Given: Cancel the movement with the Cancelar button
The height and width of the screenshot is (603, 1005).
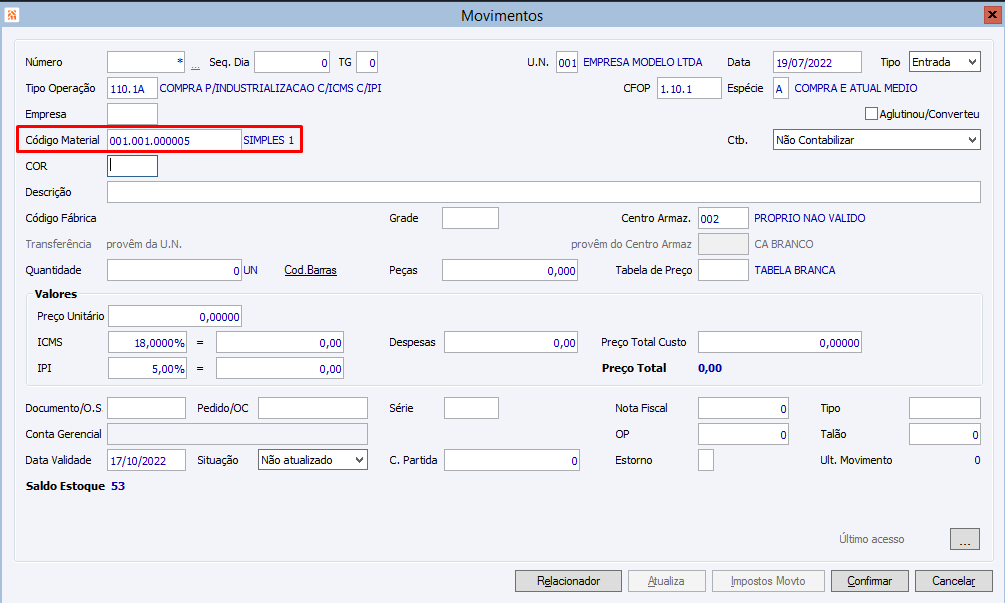Looking at the screenshot, I should click(954, 581).
